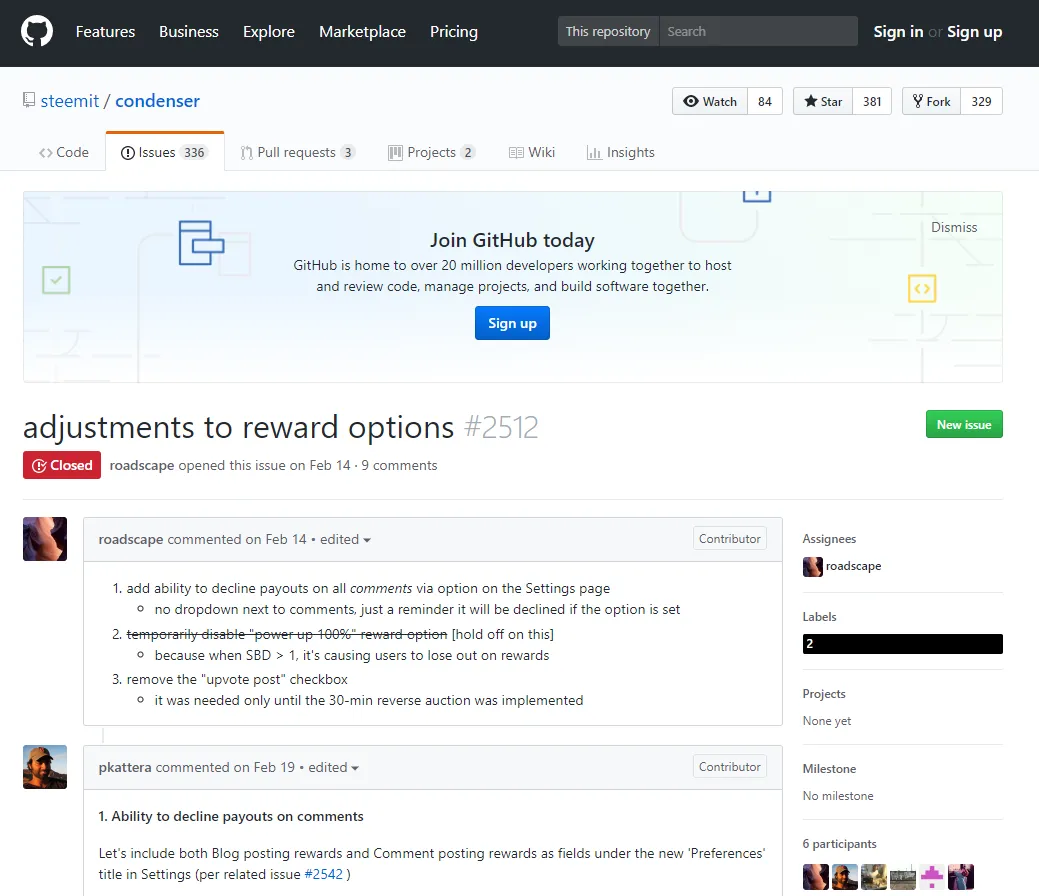Image resolution: width=1039 pixels, height=896 pixels.
Task: Click the GitHub octocat logo
Action: point(36,32)
